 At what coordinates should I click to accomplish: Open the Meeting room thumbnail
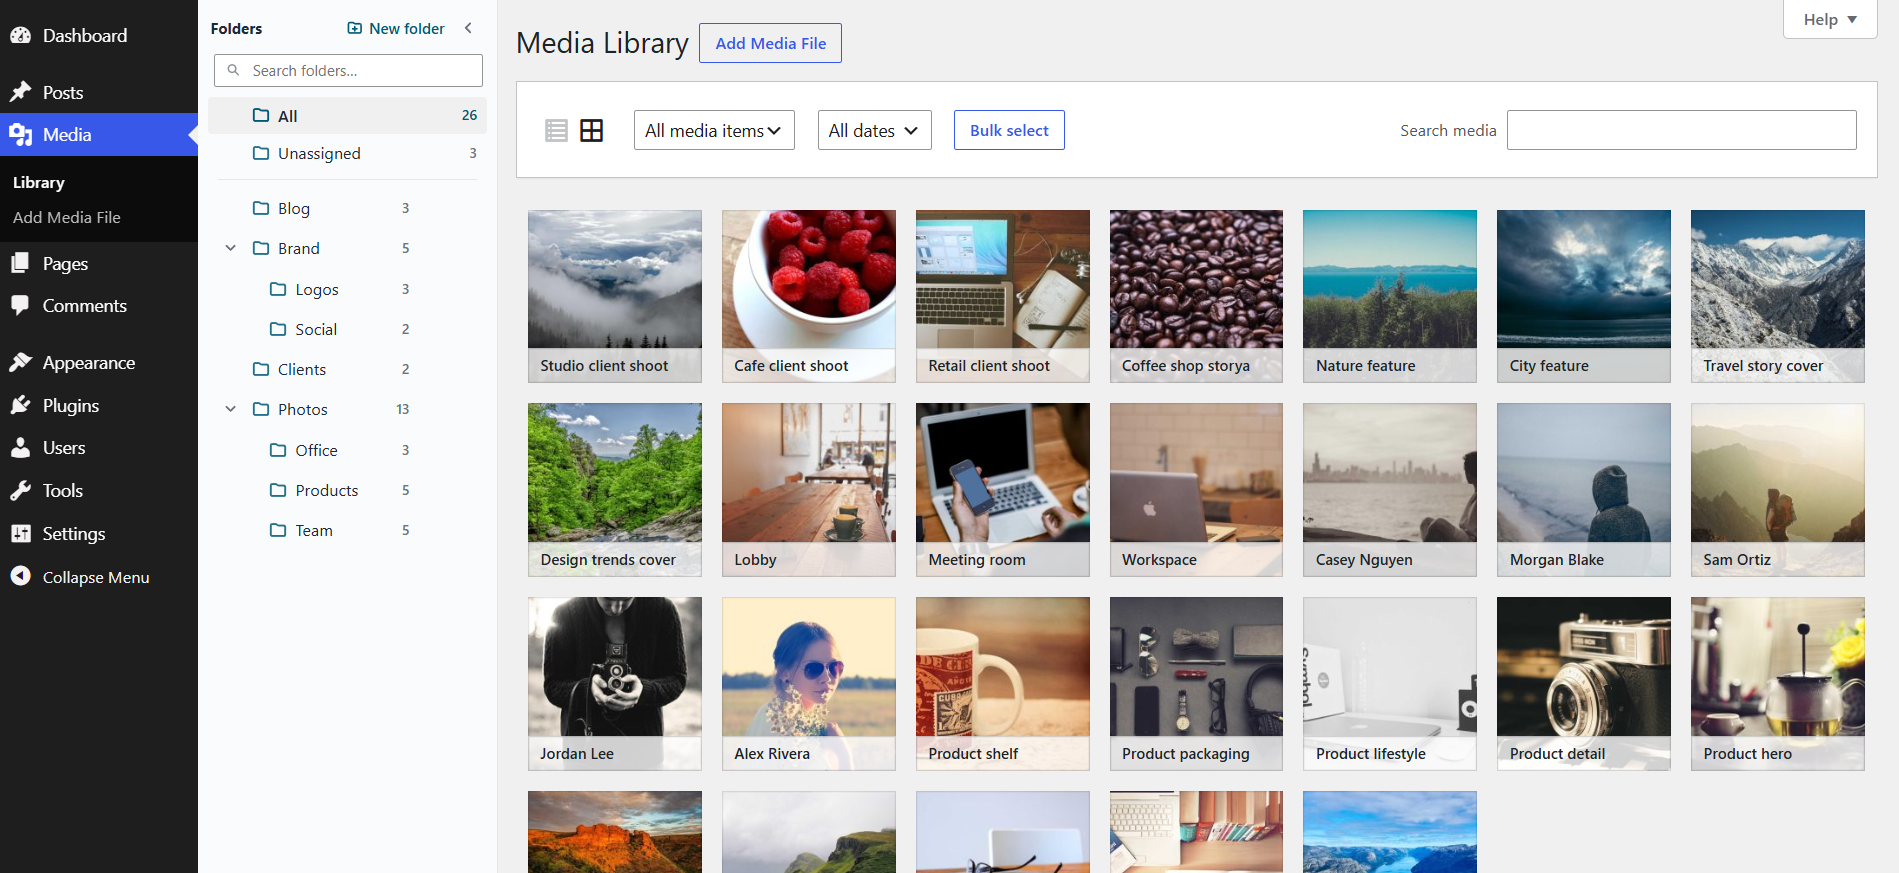1003,490
